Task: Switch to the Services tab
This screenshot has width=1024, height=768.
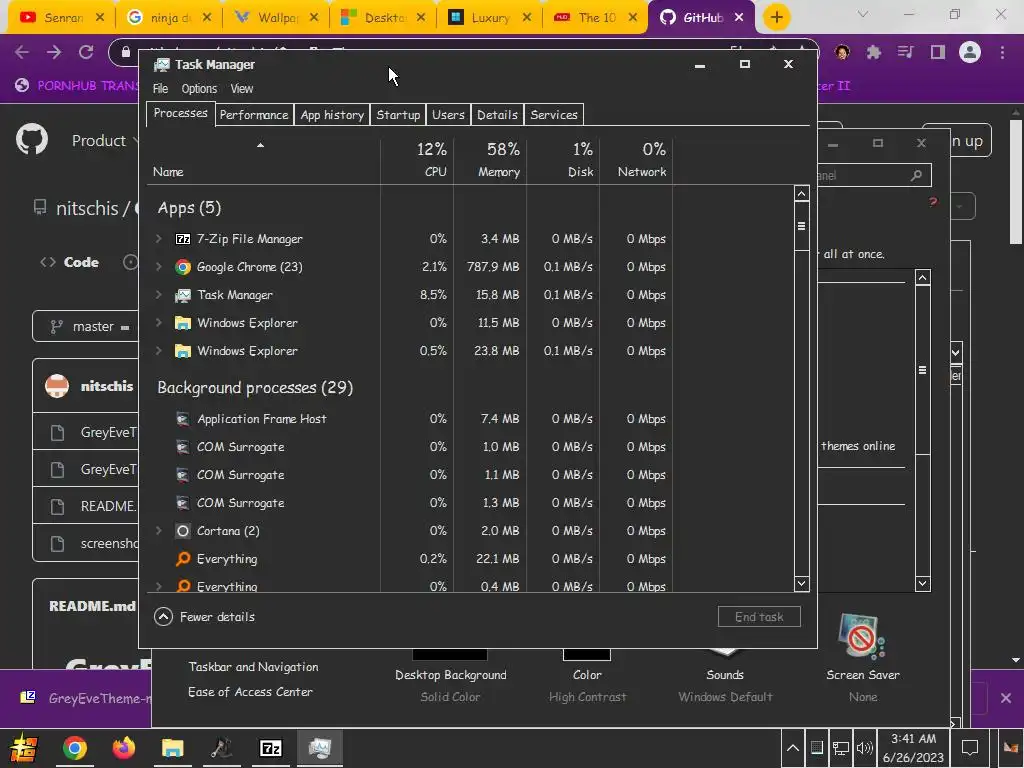Action: pos(554,115)
